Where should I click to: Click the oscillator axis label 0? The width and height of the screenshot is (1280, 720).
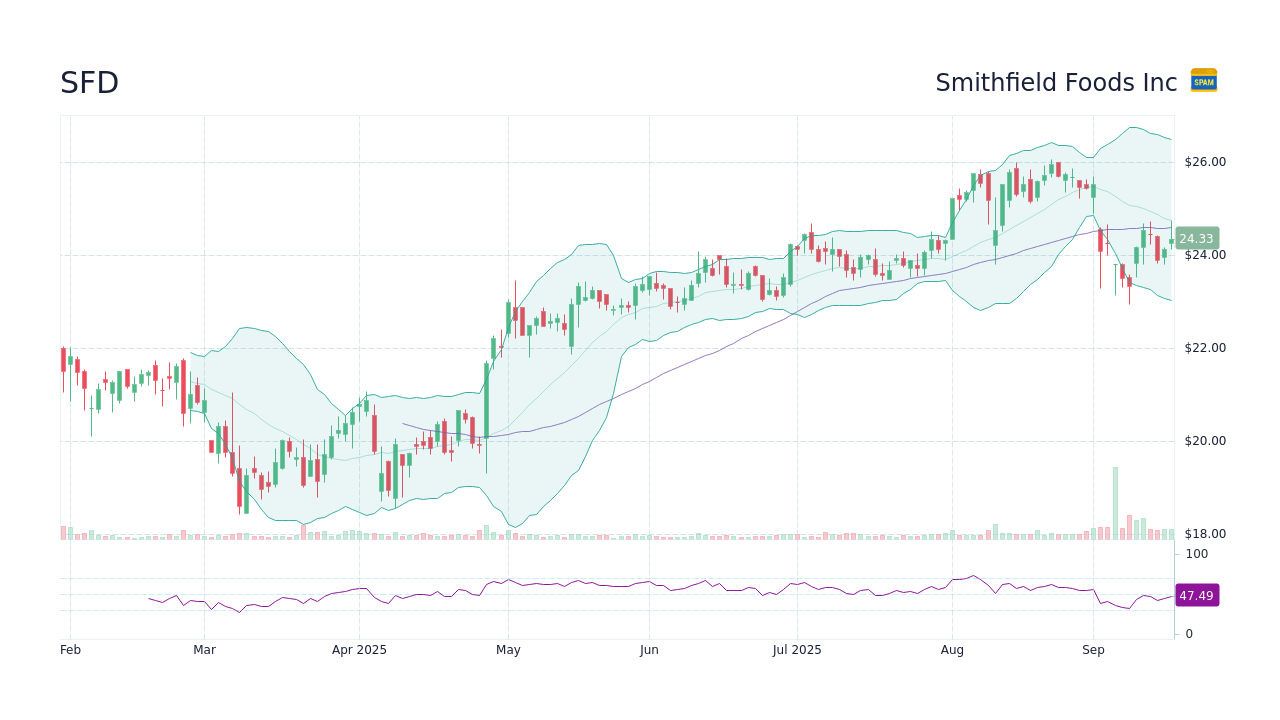(1188, 632)
